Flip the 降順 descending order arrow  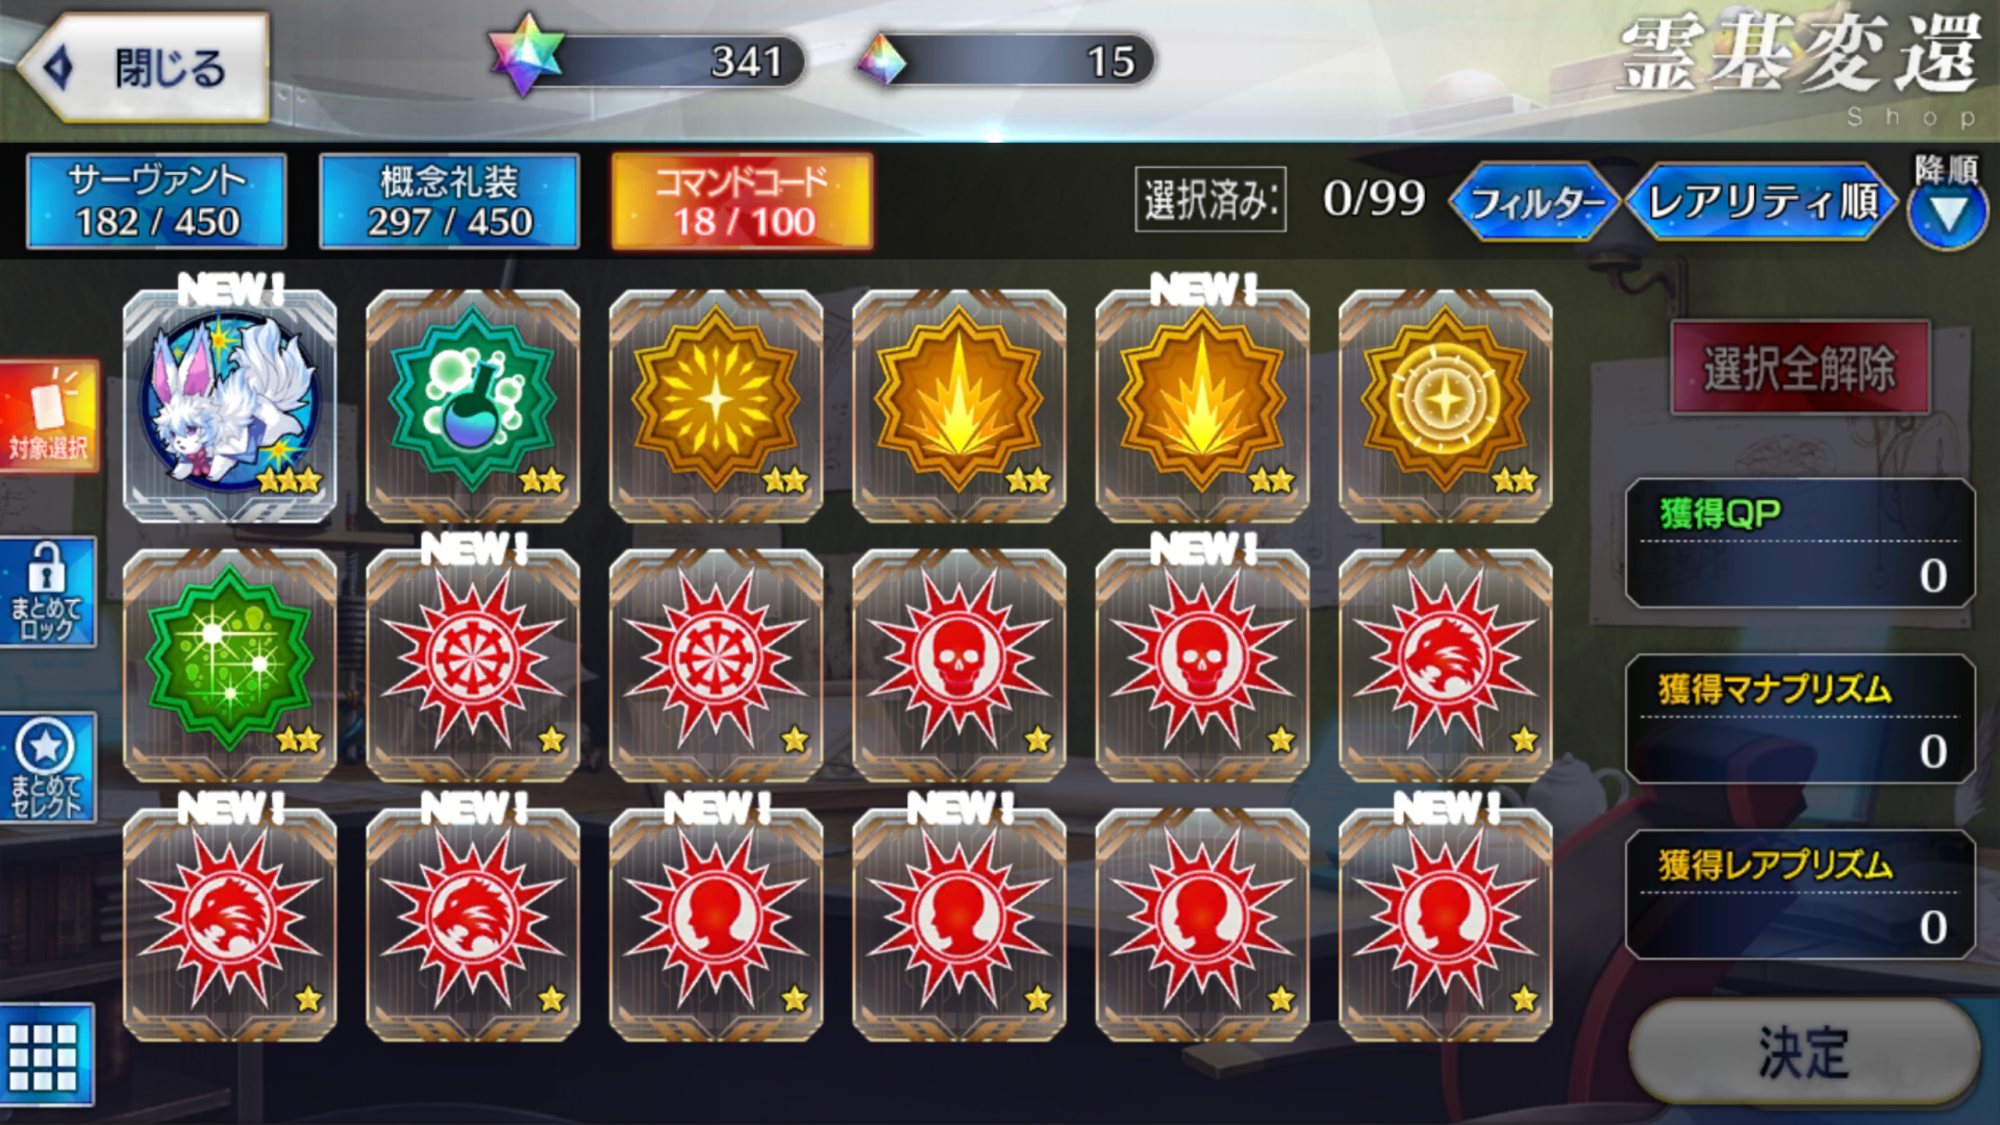1946,212
